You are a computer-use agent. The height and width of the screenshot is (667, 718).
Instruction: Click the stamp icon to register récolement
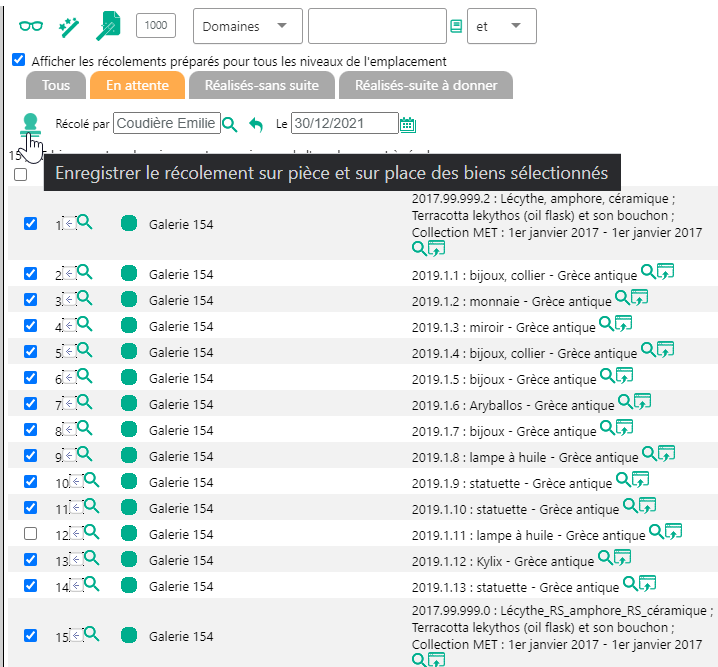pyautogui.click(x=30, y=125)
